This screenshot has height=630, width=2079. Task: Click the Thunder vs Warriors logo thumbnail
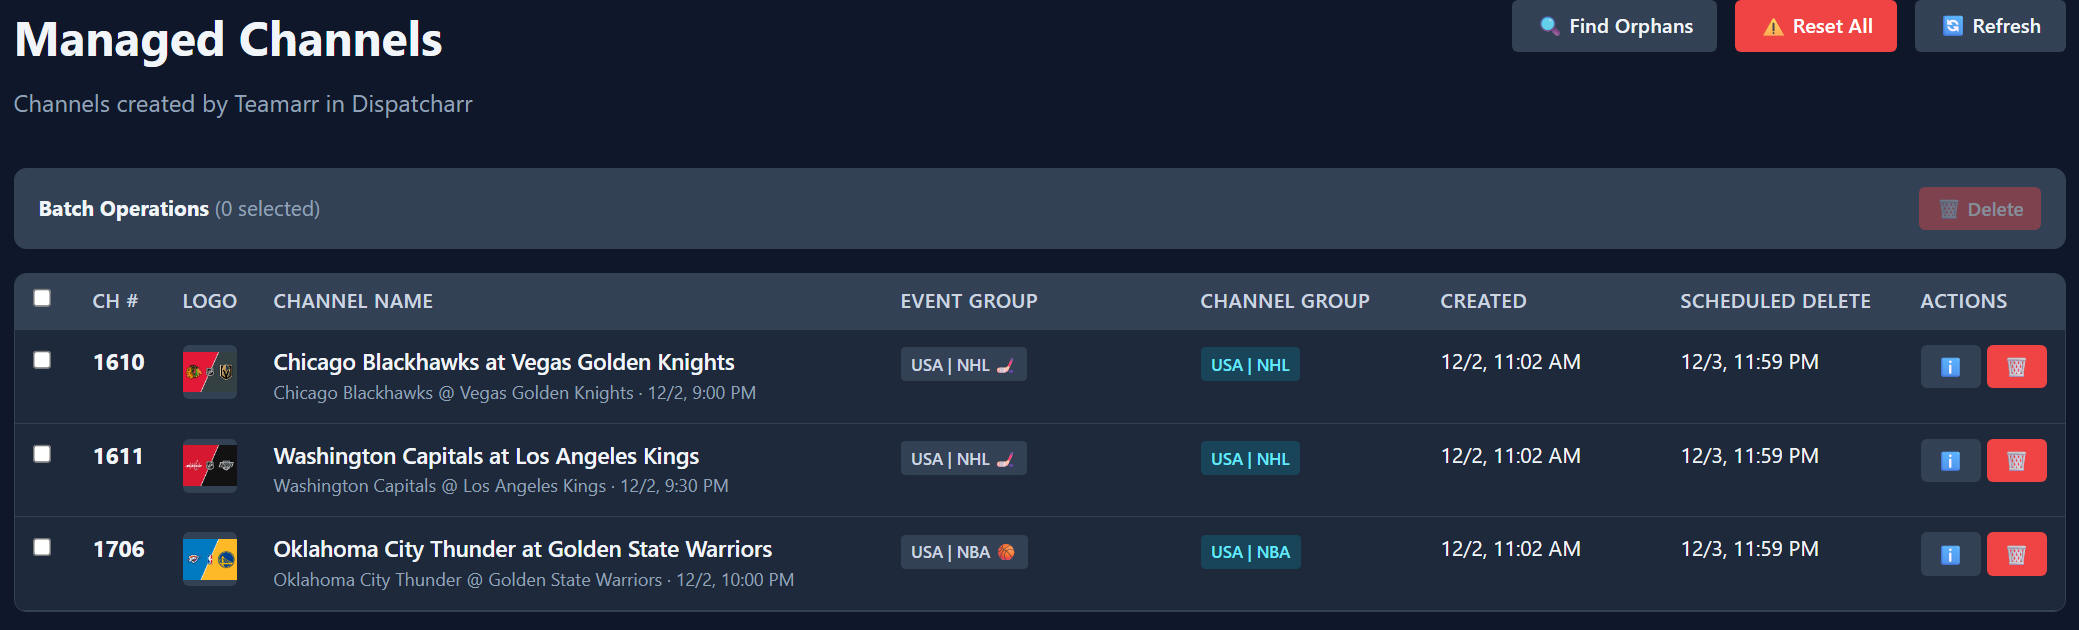click(210, 559)
